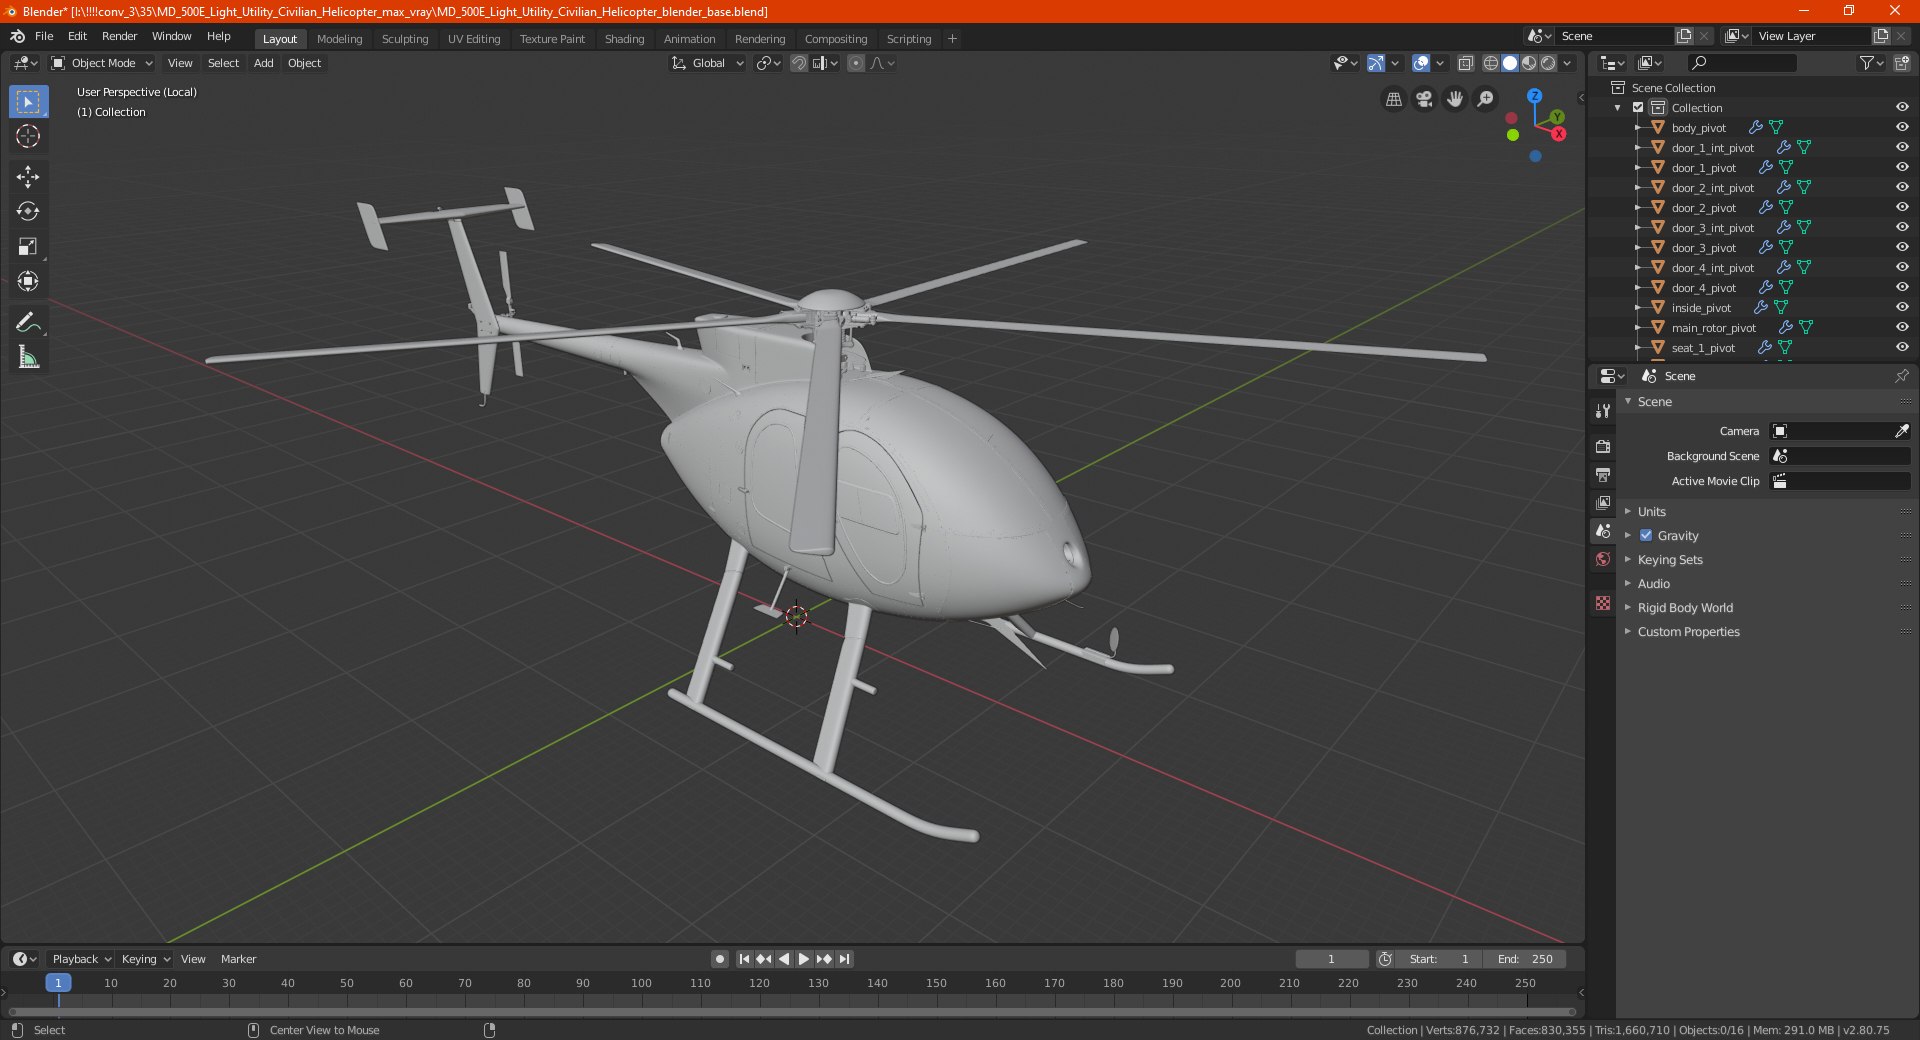Screen dimensions: 1920x1040
Task: Hide main_rotor_pivot in viewport
Action: pos(1902,328)
